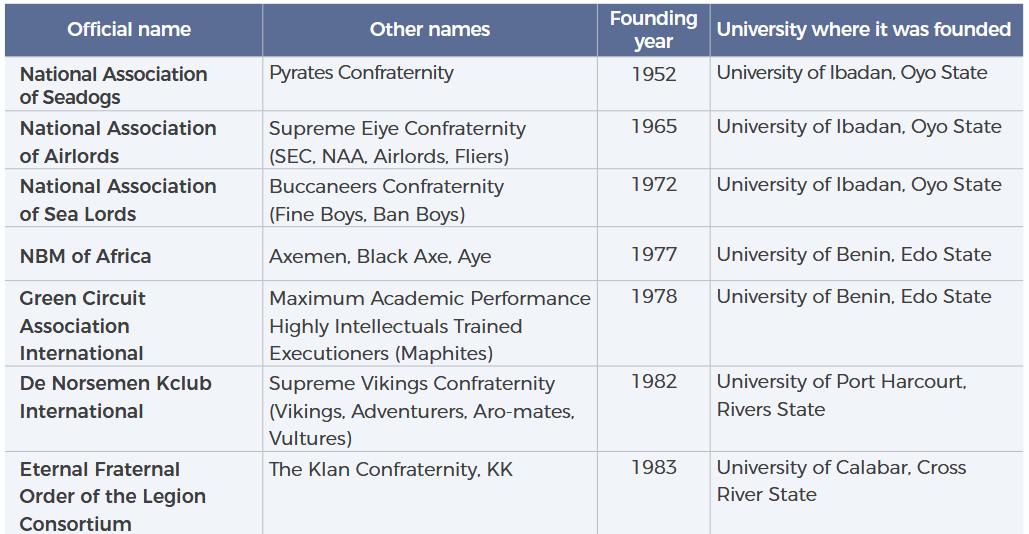Select "Axemen, Black Axe, Aye" cell
The height and width of the screenshot is (534, 1029).
380,257
